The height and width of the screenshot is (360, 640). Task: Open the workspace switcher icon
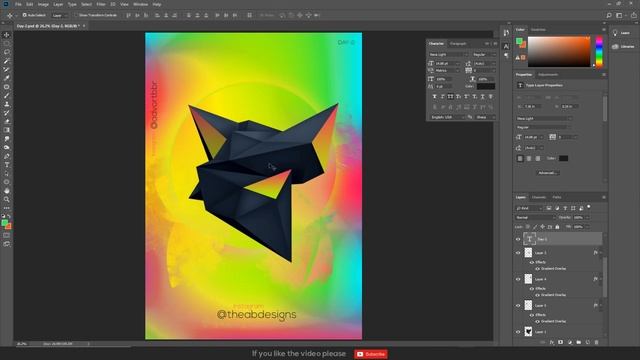coord(619,15)
